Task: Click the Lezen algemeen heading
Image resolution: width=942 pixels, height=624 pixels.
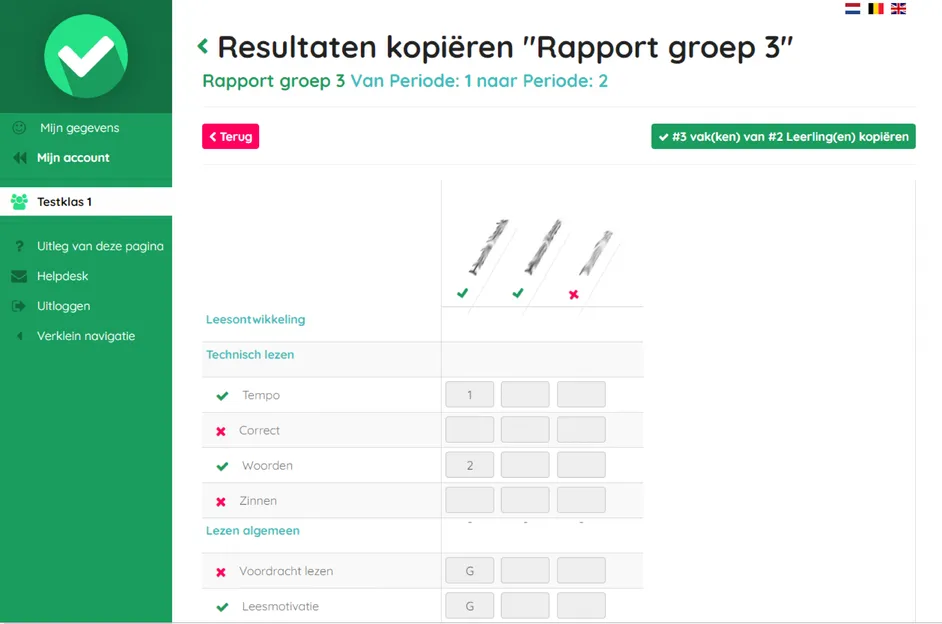Action: [x=252, y=530]
